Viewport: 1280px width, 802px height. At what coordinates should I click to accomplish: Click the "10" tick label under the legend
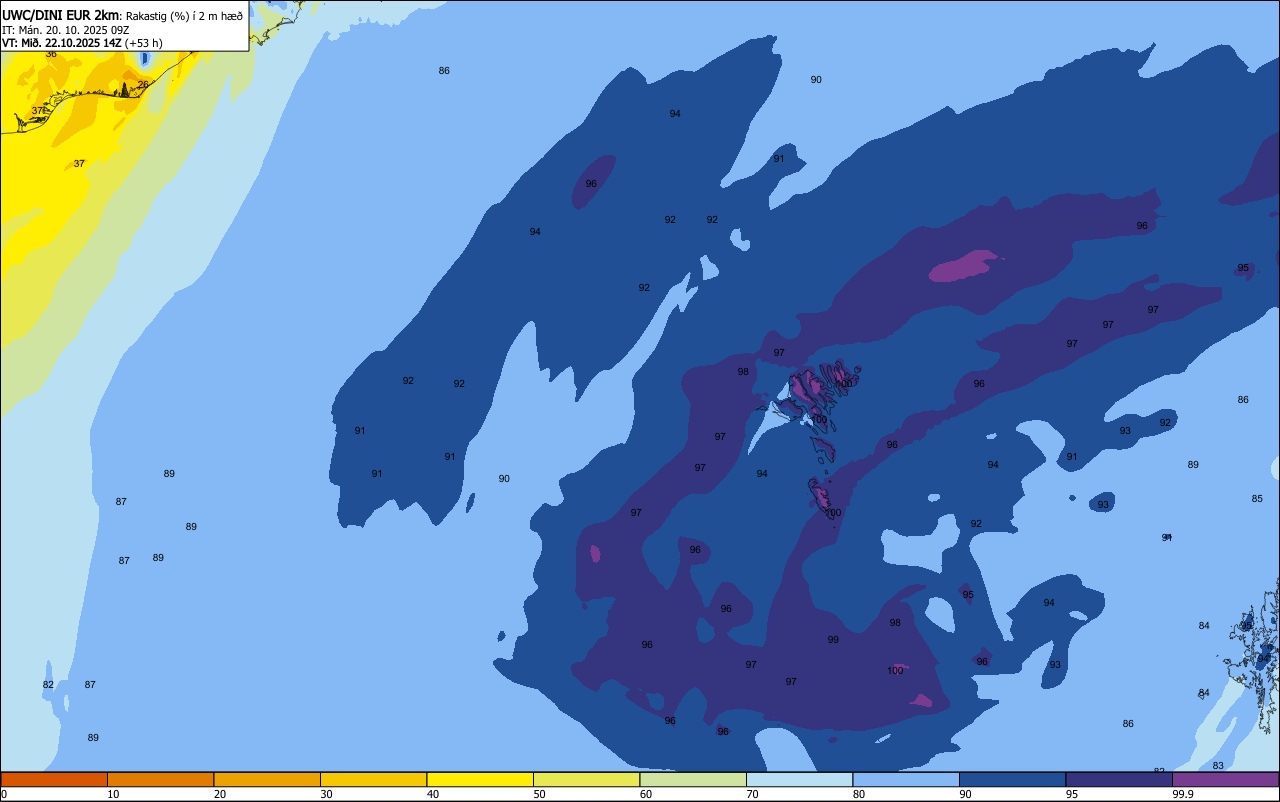tap(113, 794)
